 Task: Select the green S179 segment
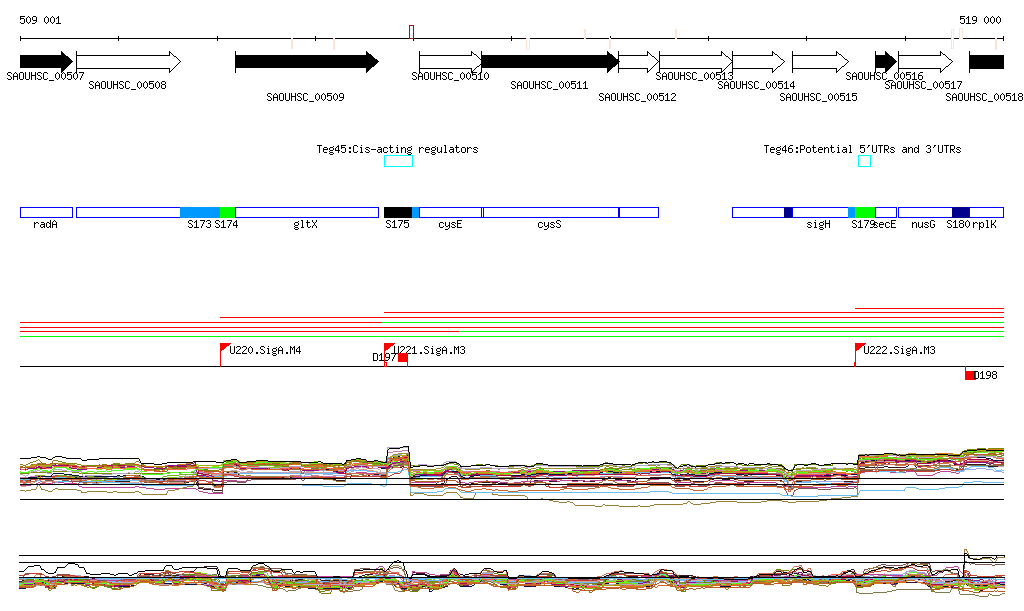point(865,212)
